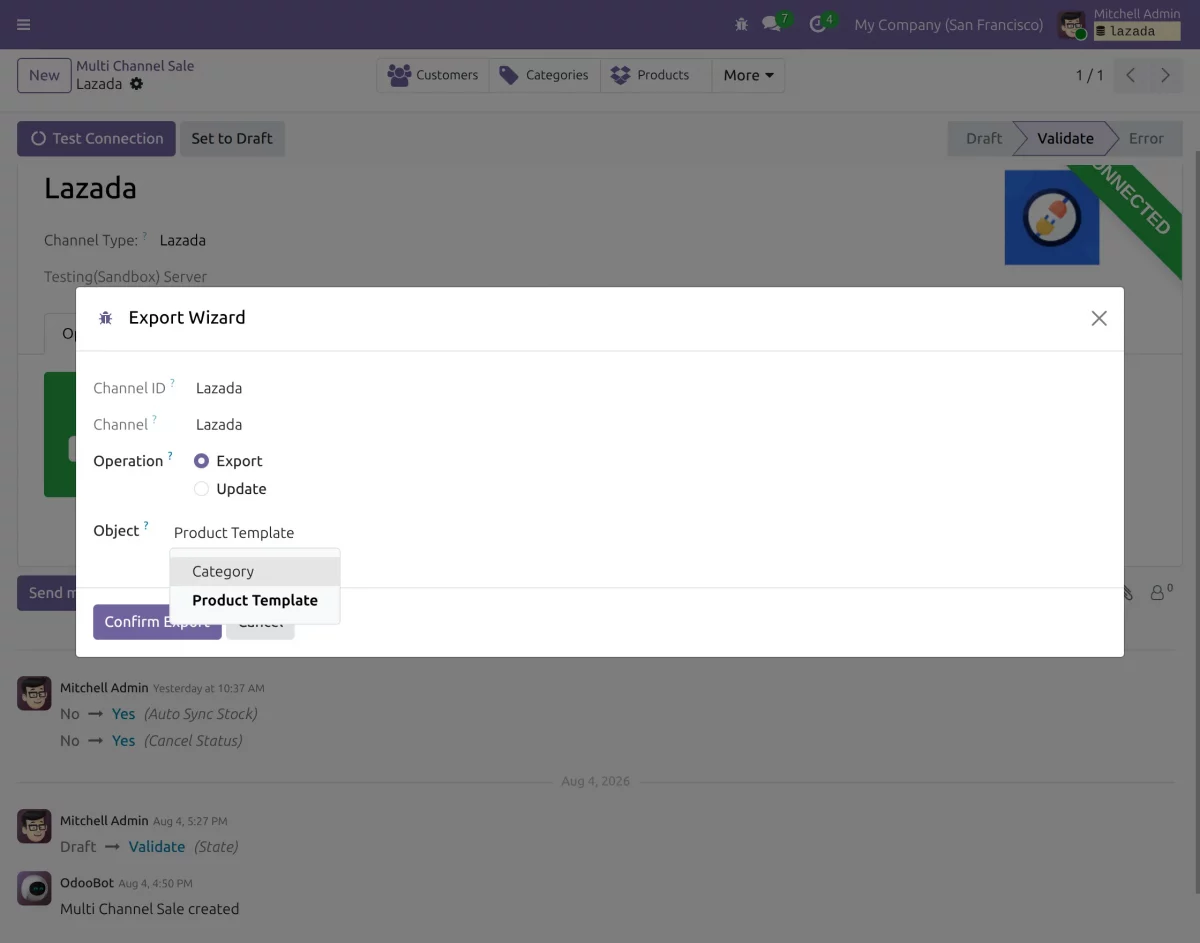Choose Category from Object dropdown
1200x943 pixels.
(255, 571)
